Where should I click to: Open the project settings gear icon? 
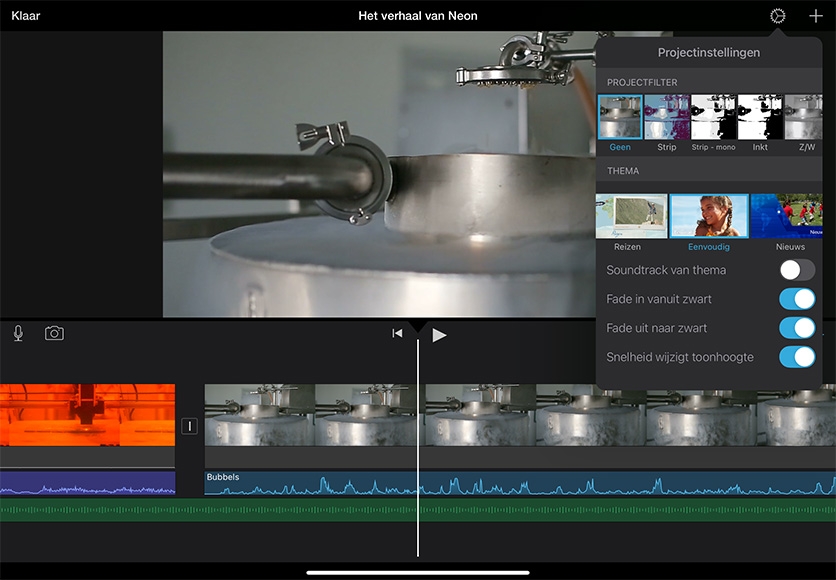[777, 16]
